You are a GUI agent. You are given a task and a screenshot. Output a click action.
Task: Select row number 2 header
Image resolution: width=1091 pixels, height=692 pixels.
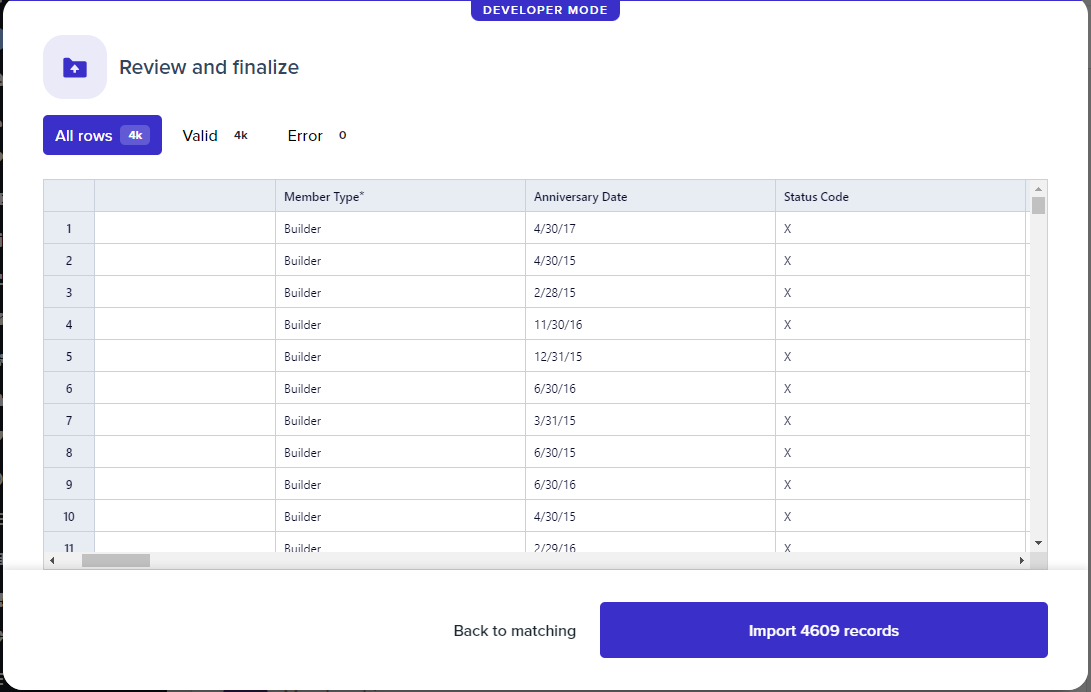pyautogui.click(x=69, y=260)
